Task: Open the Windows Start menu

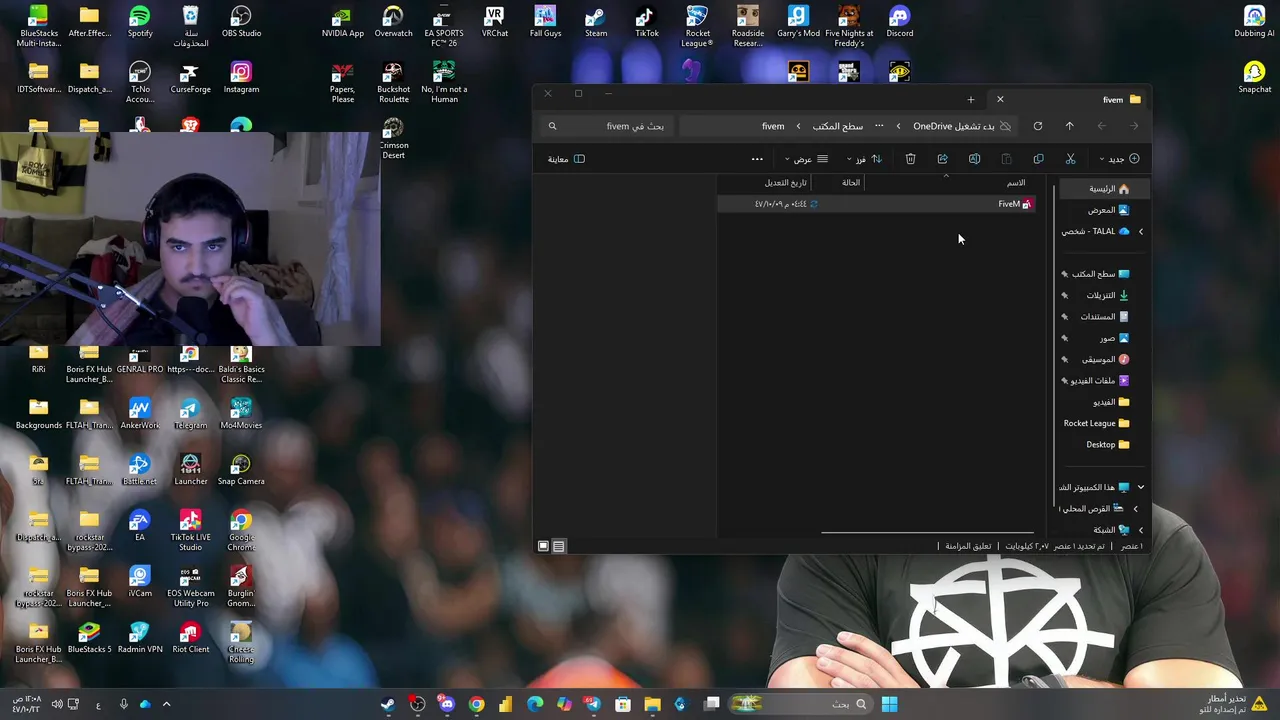Action: tap(889, 704)
